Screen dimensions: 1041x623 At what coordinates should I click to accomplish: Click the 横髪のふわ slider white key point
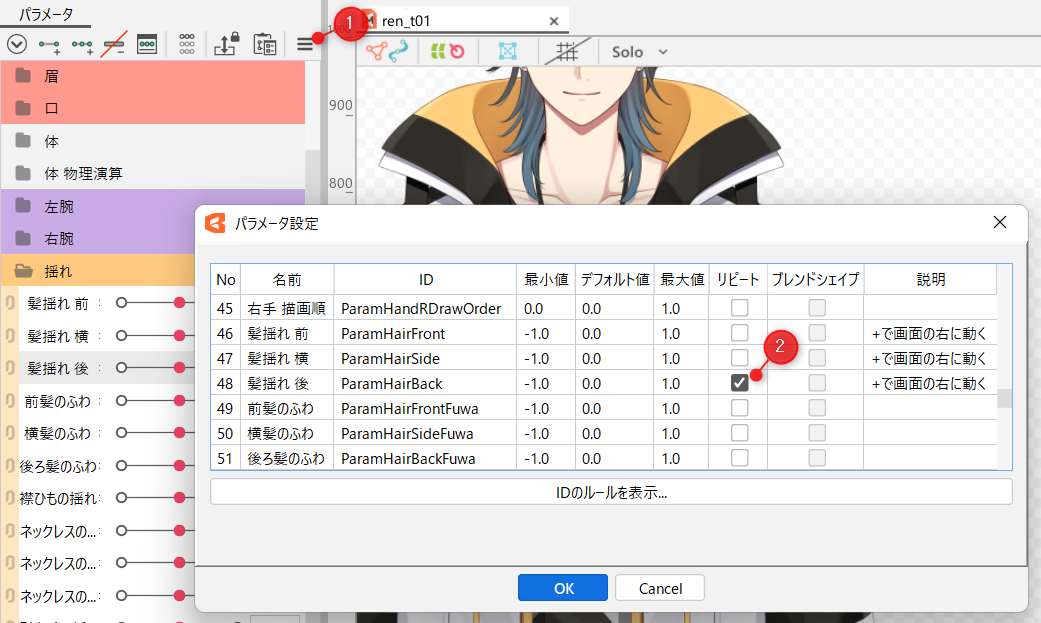click(x=121, y=433)
